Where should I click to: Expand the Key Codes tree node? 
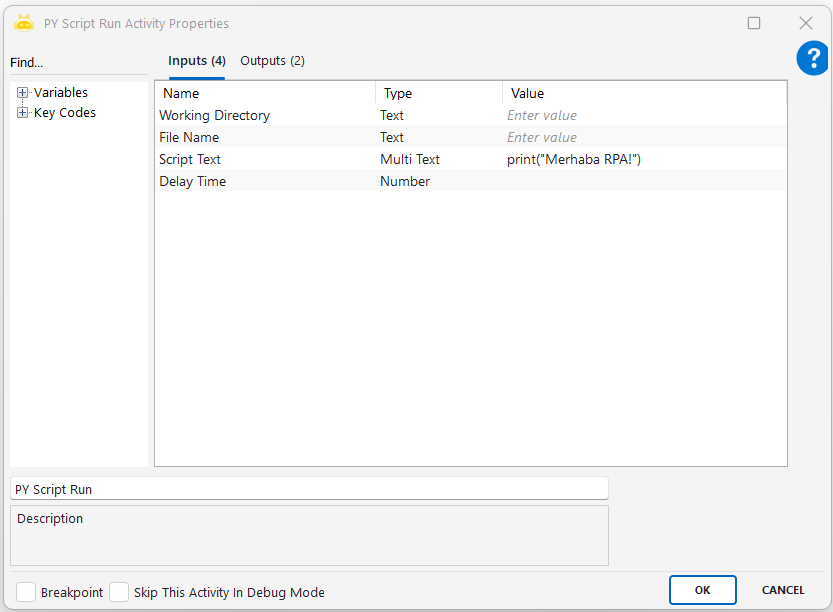point(23,113)
